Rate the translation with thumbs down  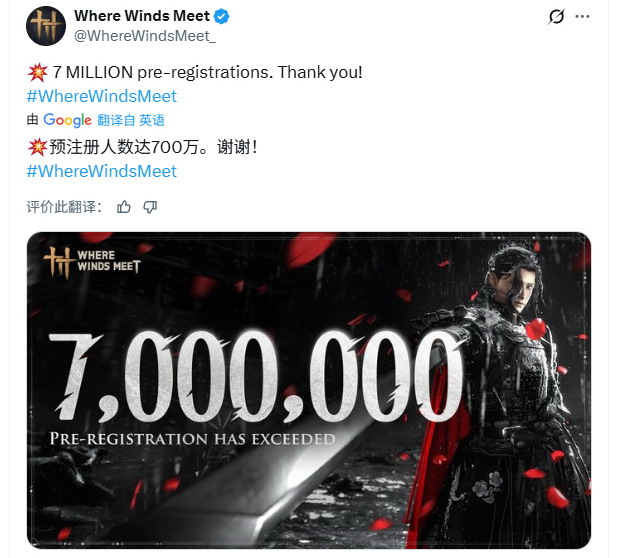pyautogui.click(x=150, y=207)
